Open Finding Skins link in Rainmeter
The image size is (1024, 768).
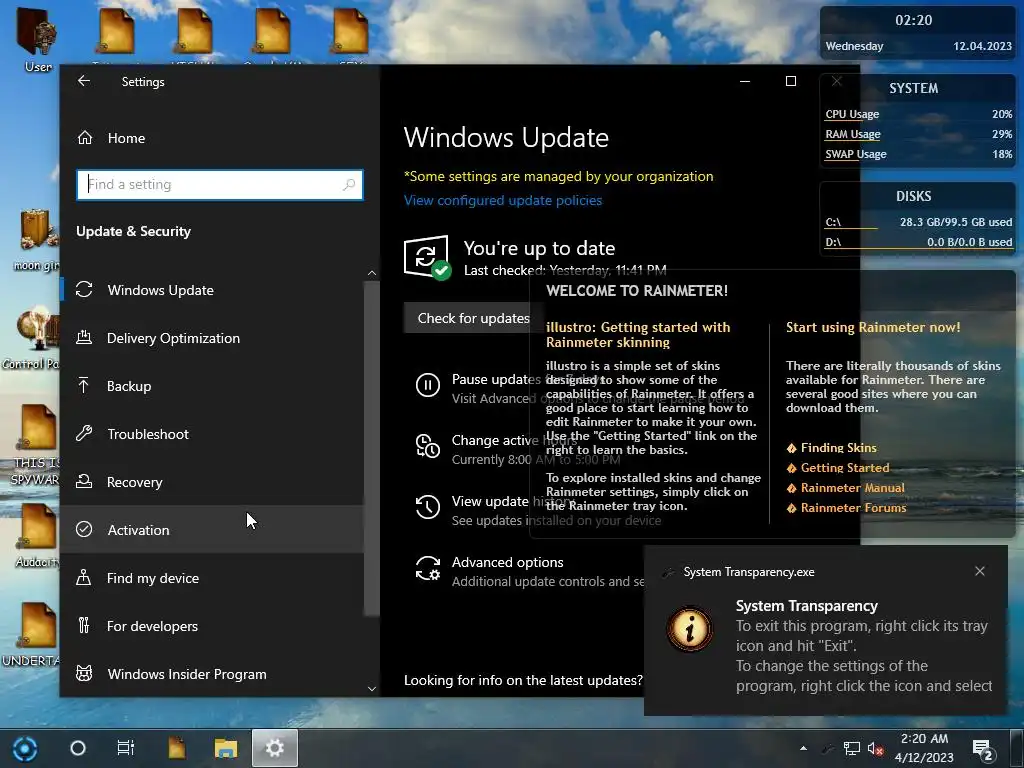(839, 448)
